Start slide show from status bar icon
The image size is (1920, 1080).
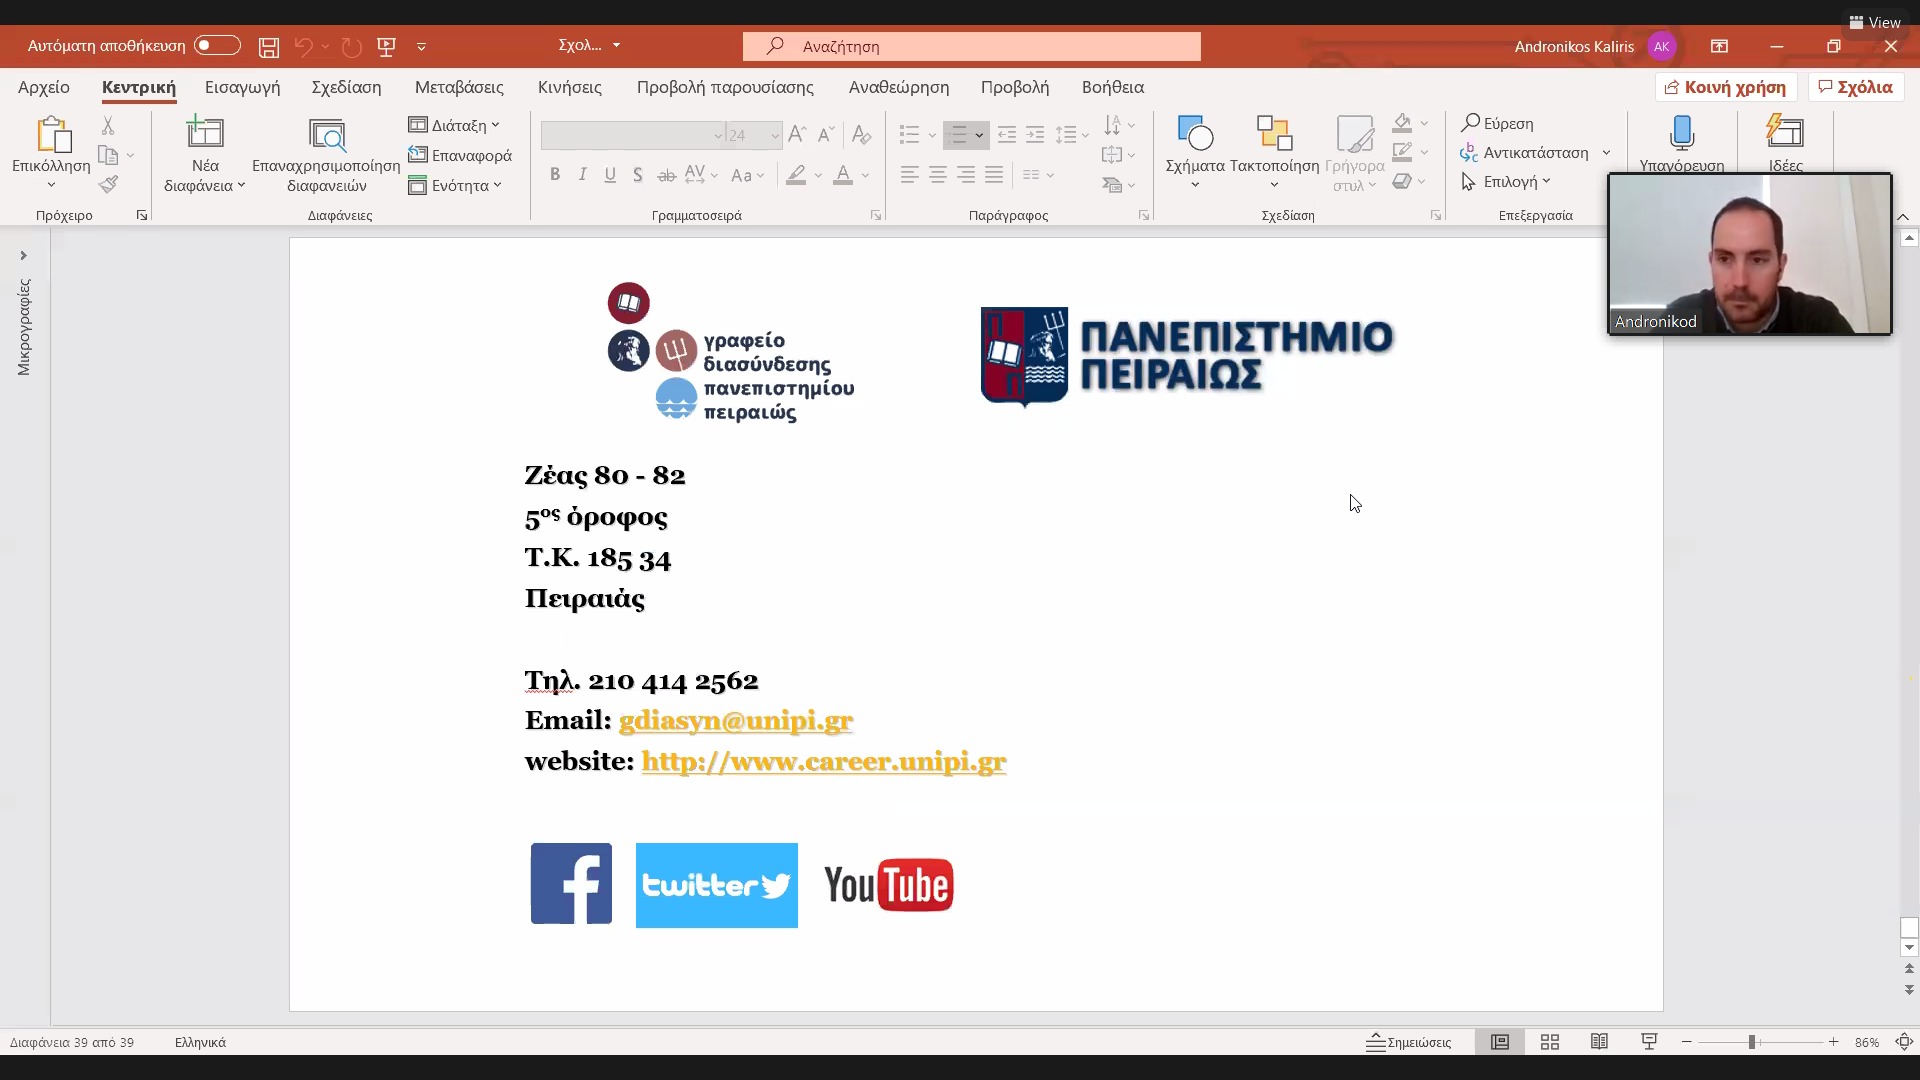click(1649, 1042)
